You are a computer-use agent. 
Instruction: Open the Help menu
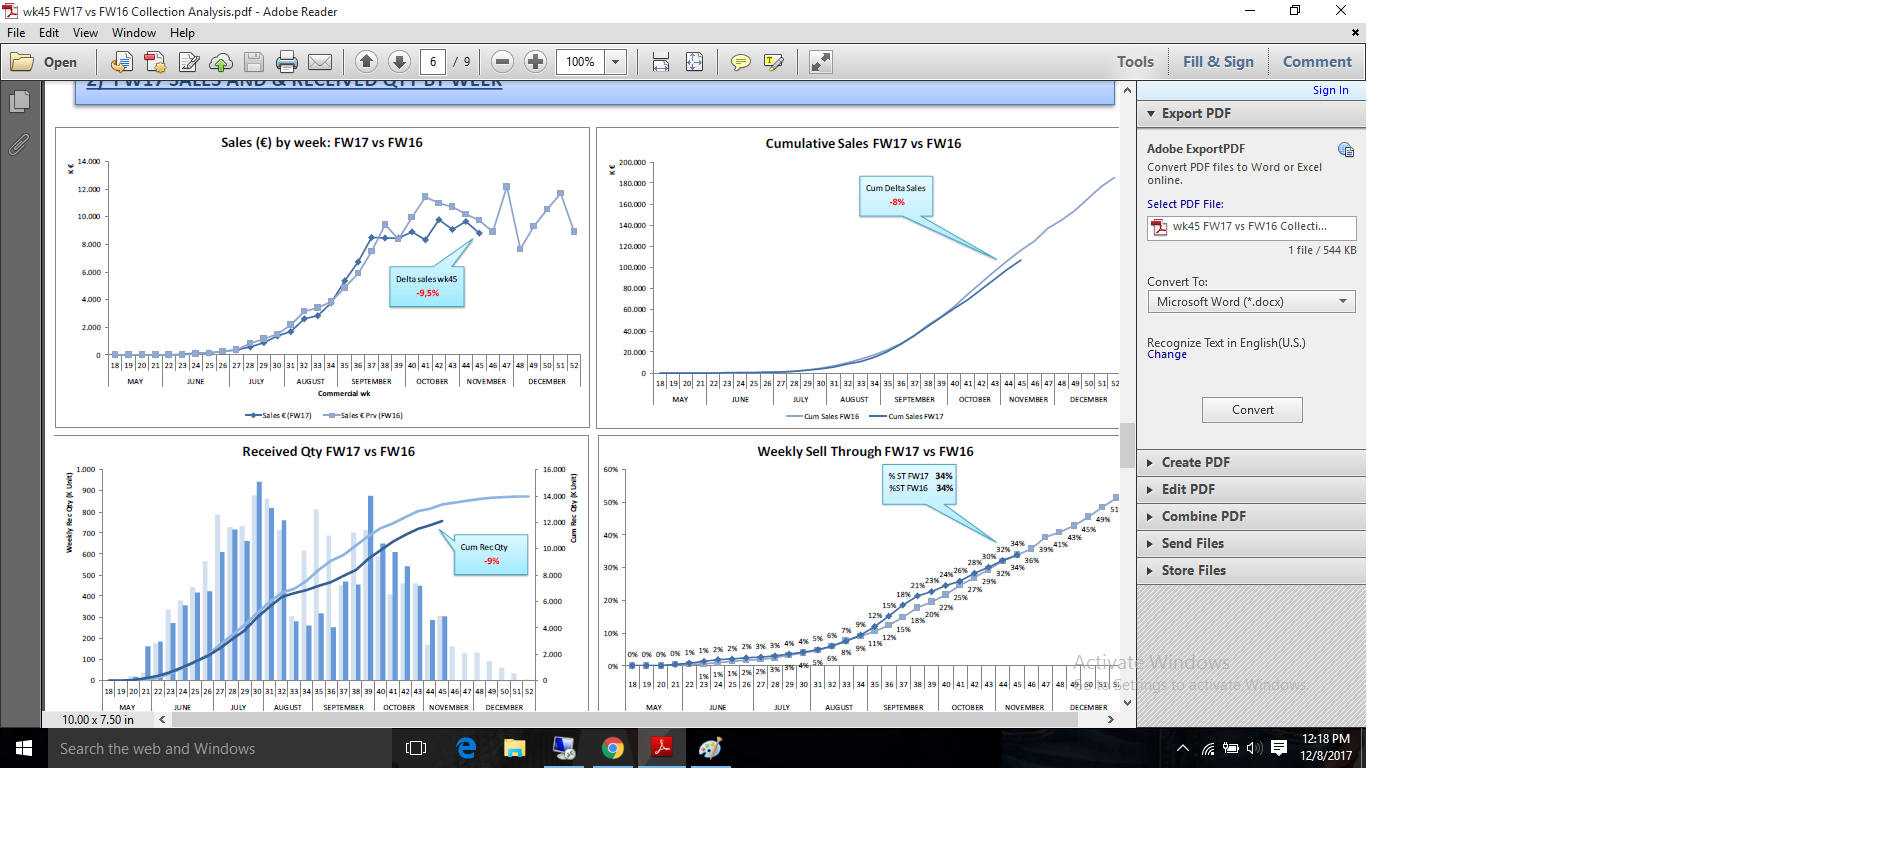(182, 33)
